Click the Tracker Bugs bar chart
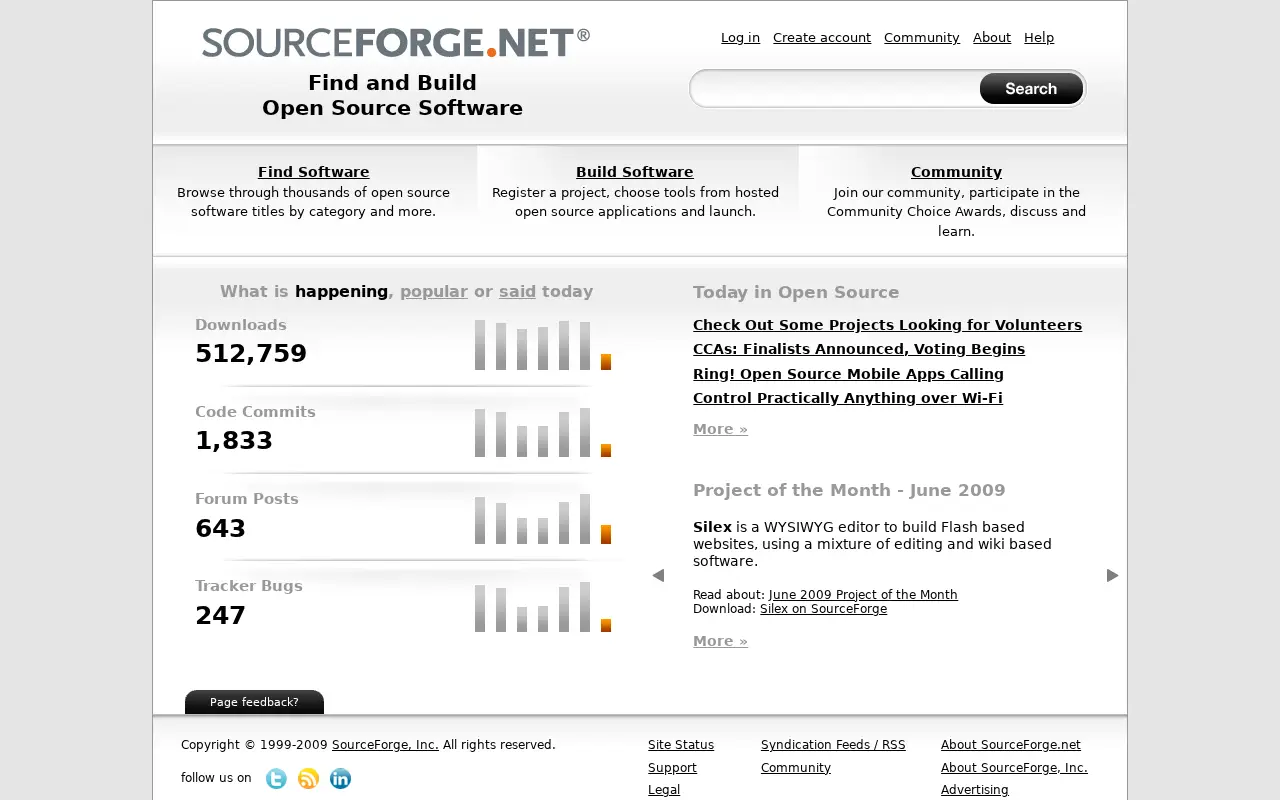 tap(543, 606)
